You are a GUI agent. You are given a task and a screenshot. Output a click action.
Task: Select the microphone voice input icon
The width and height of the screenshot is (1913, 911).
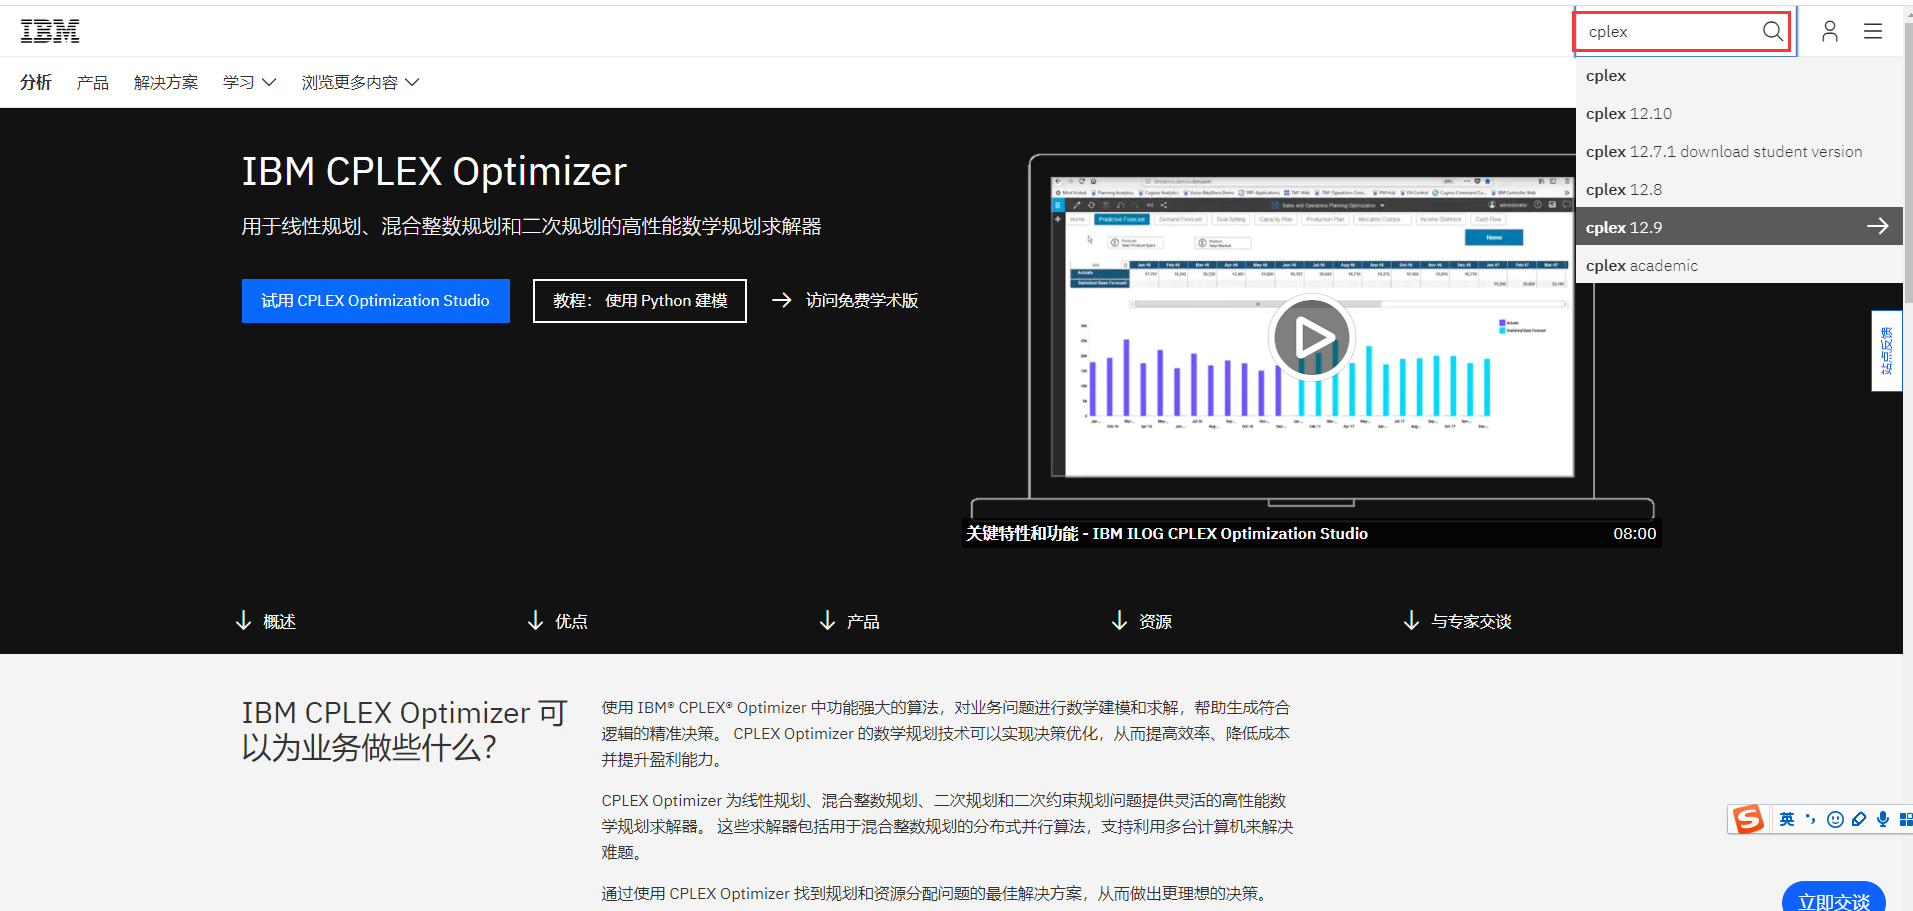tap(1883, 819)
